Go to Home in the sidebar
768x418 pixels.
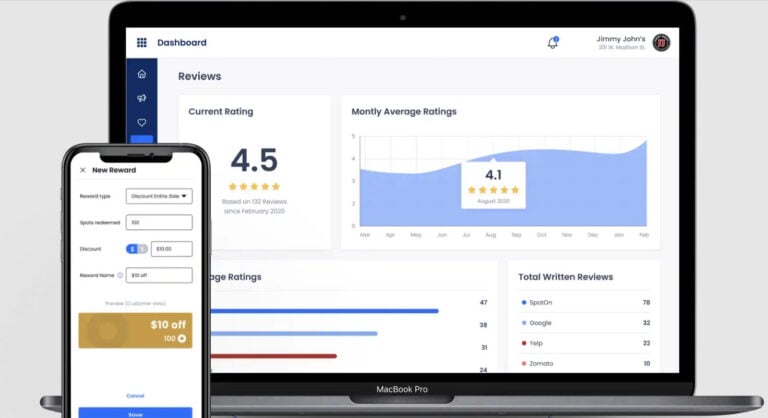(x=142, y=74)
